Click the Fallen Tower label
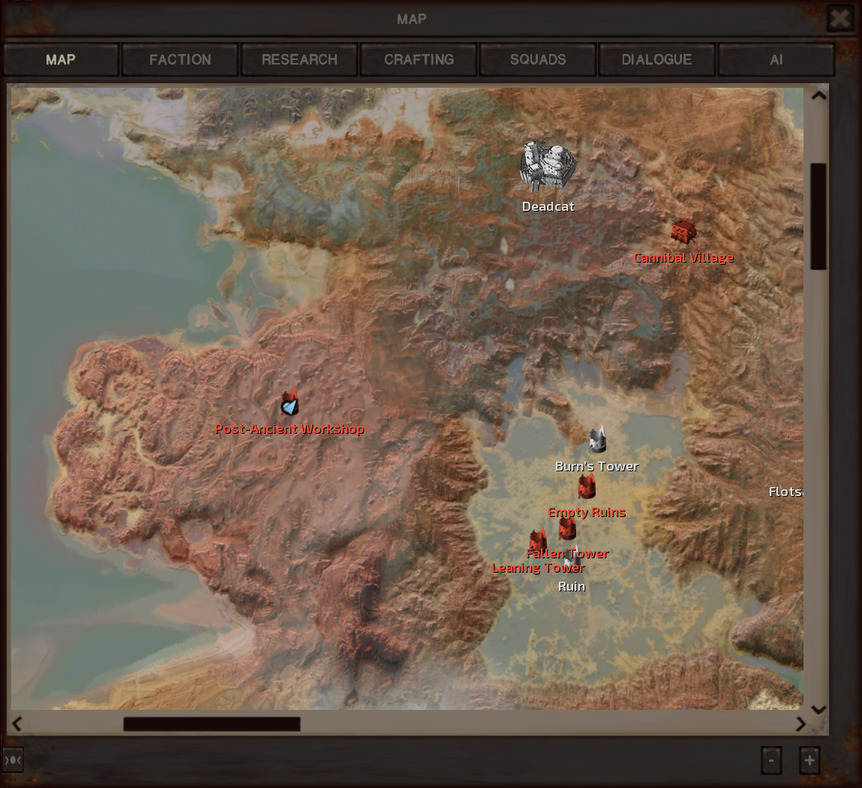862x788 pixels. click(567, 553)
